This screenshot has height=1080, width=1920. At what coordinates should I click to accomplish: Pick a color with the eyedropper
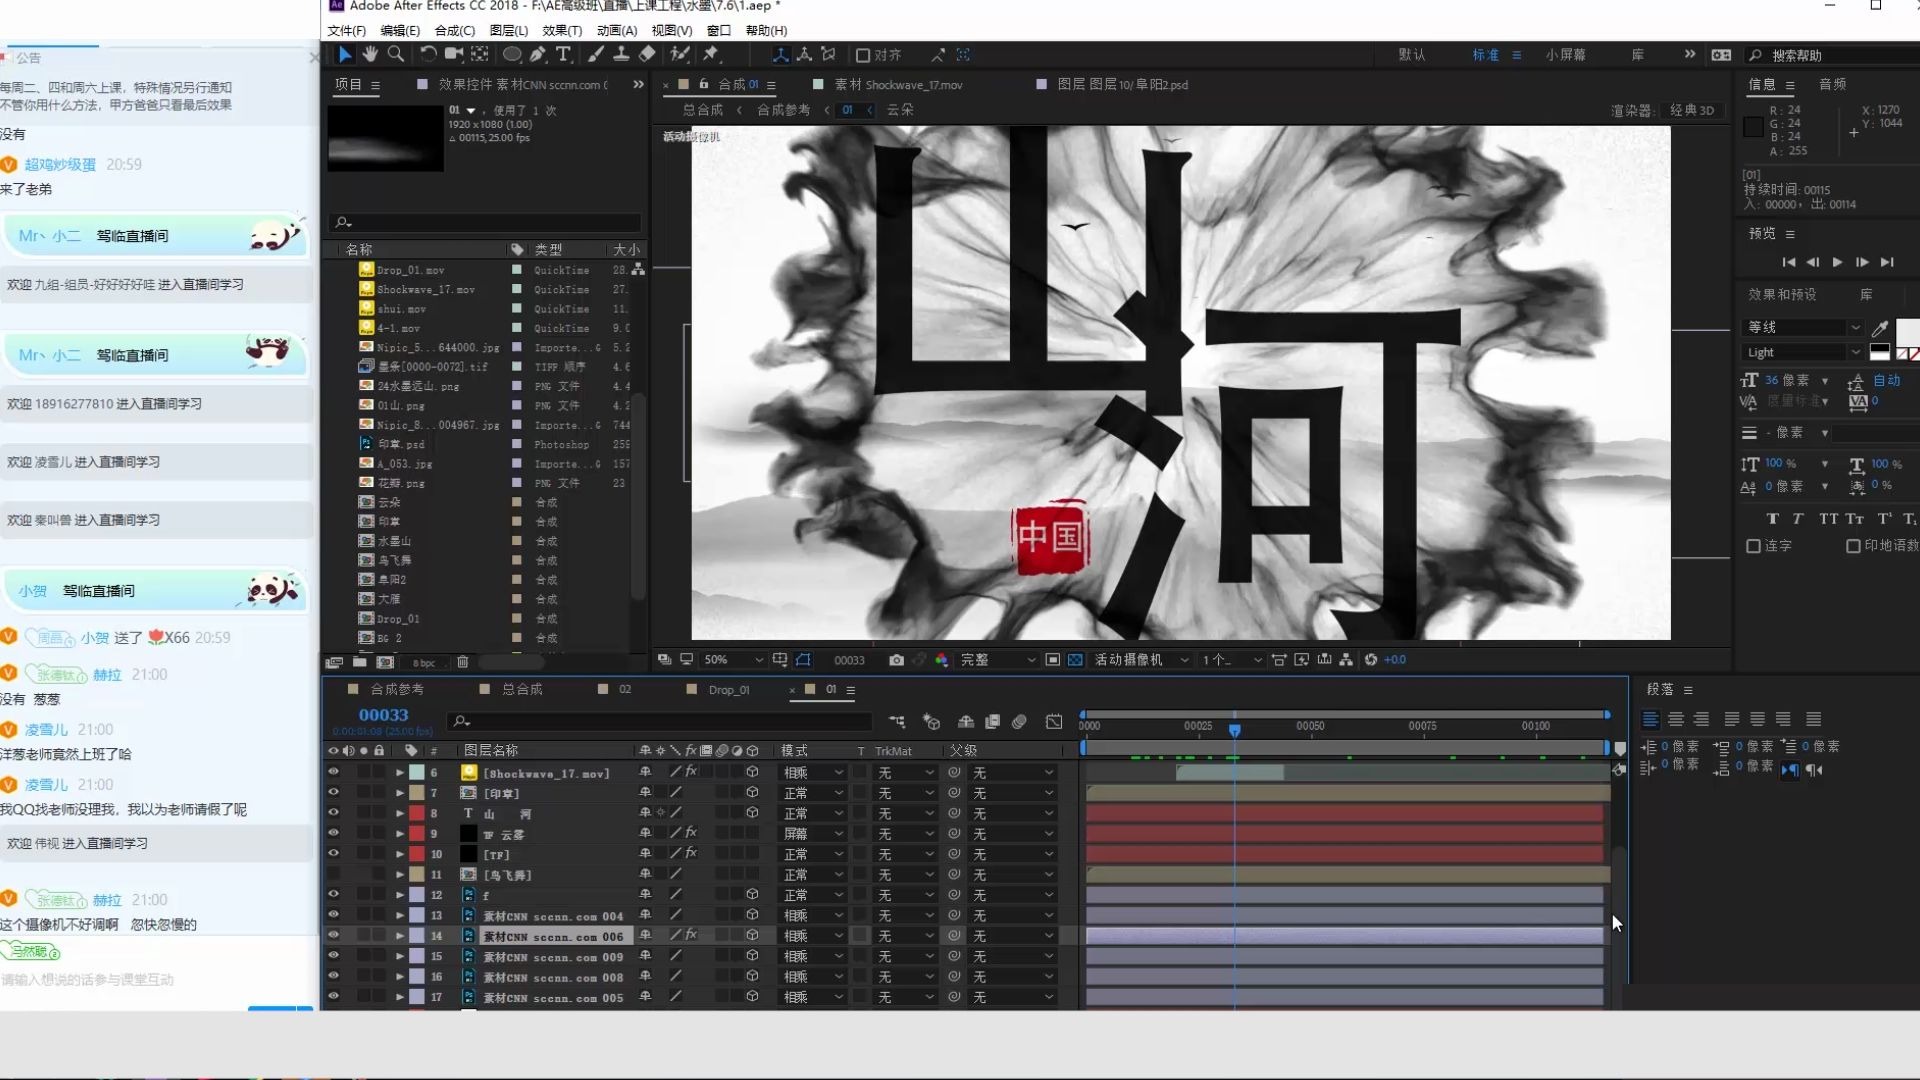1880,328
